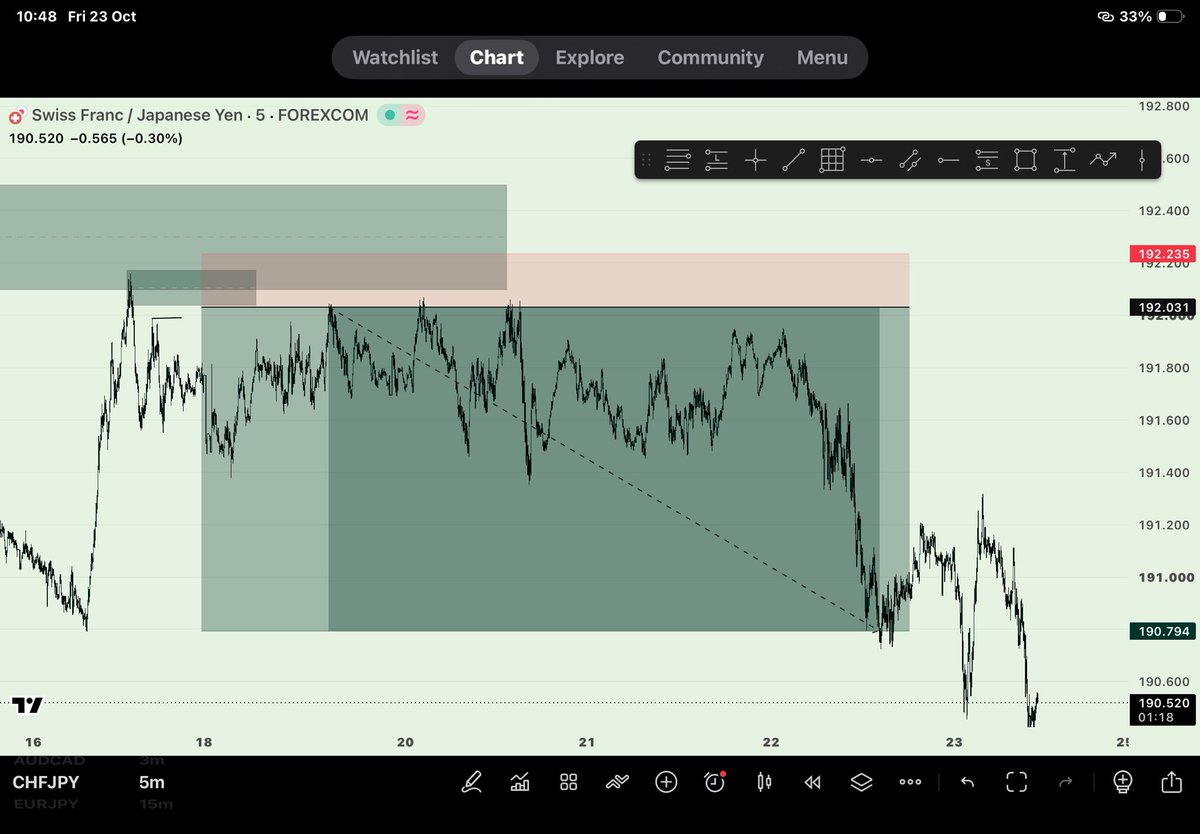Open the Indicators panel
Viewport: 1200px width, 834px height.
(520, 782)
